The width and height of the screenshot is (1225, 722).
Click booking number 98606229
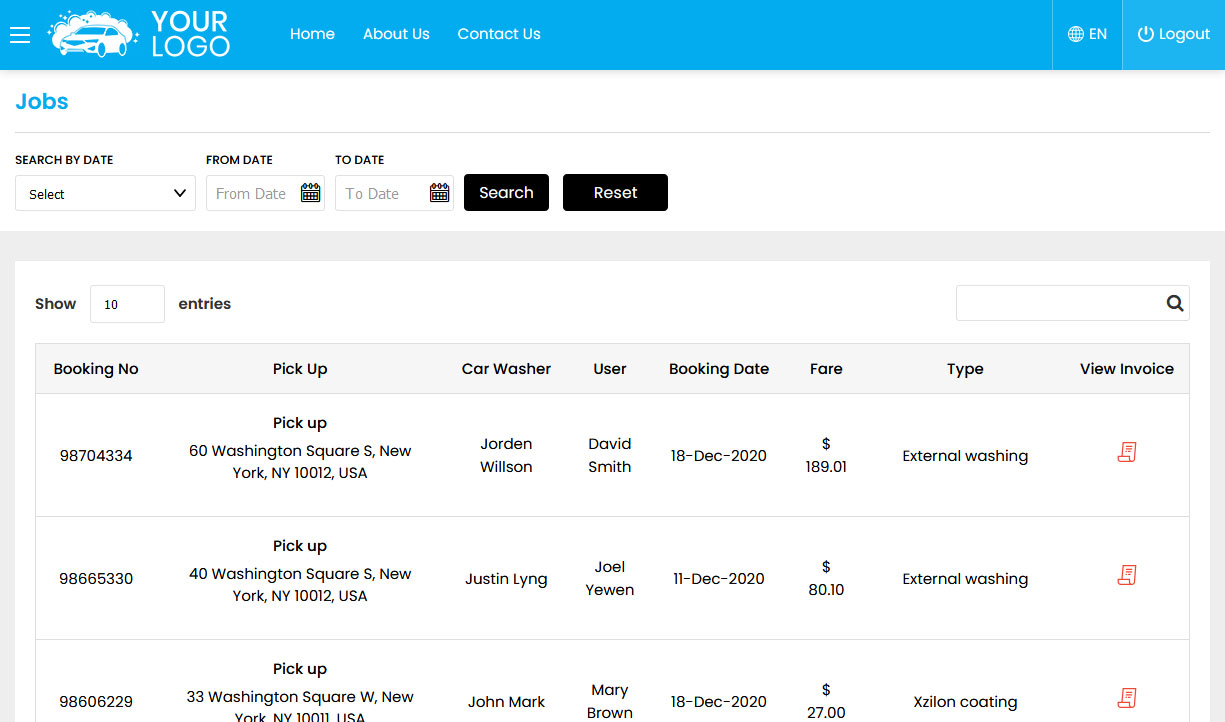tap(96, 702)
